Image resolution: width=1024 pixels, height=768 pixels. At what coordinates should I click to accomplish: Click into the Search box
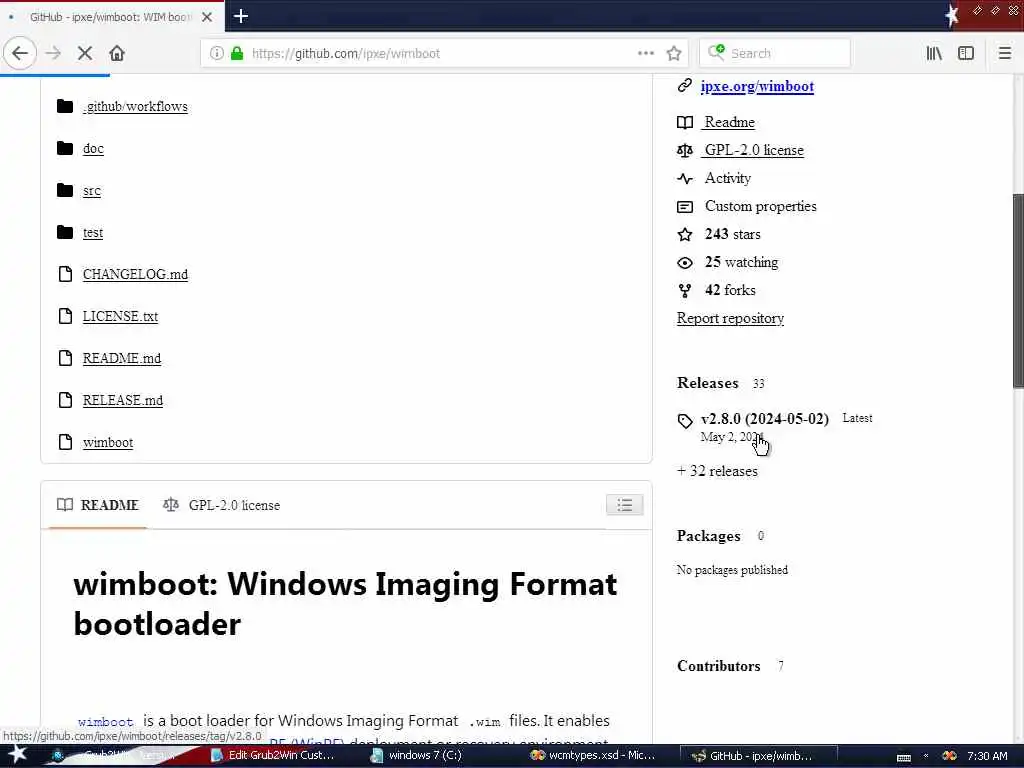pyautogui.click(x=775, y=53)
